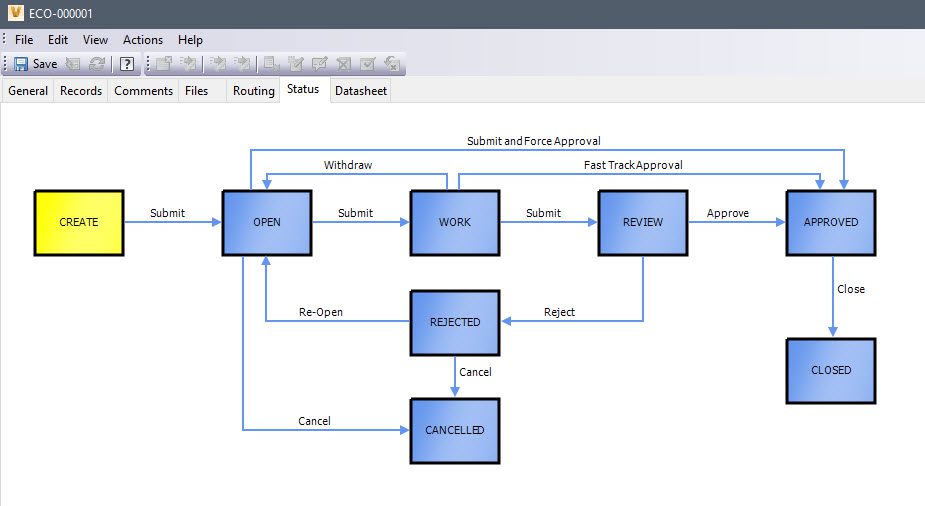Click the greyed icon right of Save
The image size is (925, 506).
tap(73, 64)
